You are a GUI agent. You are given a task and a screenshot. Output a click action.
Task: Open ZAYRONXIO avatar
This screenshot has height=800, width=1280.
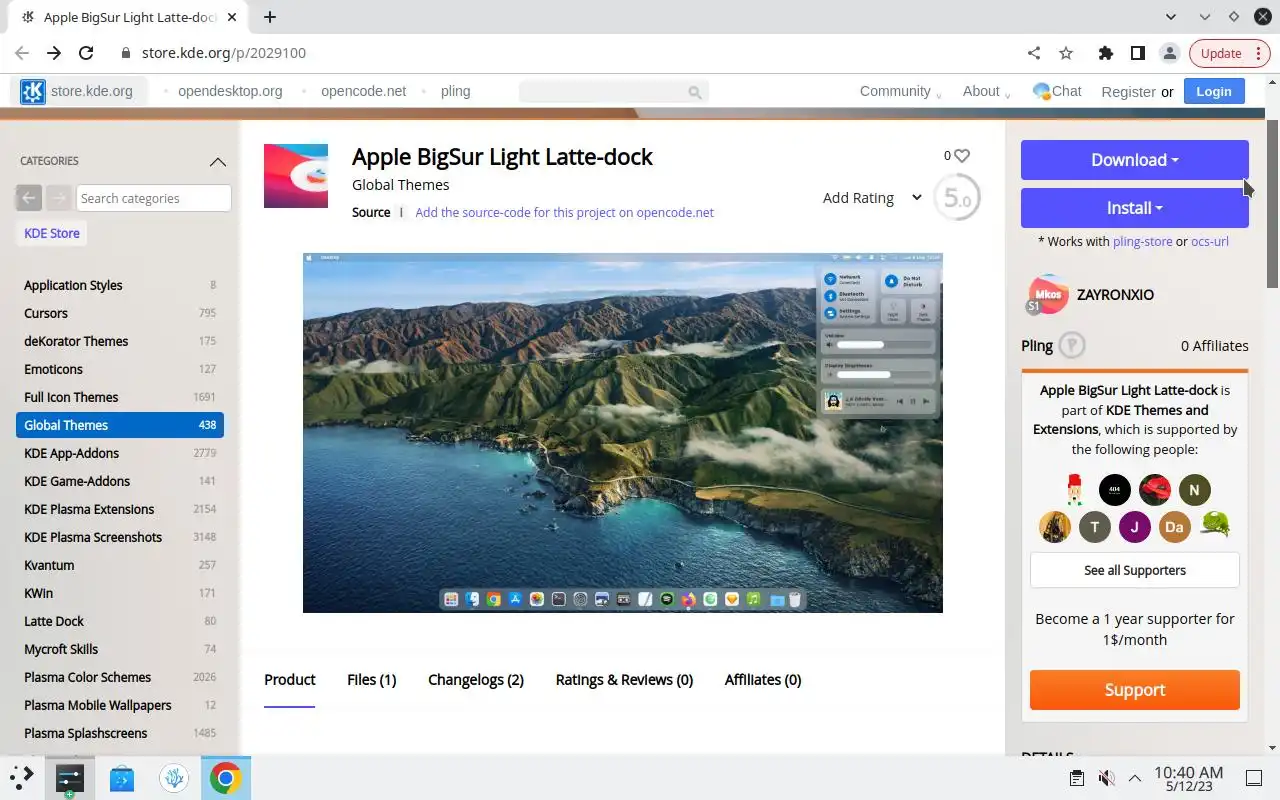(1048, 295)
